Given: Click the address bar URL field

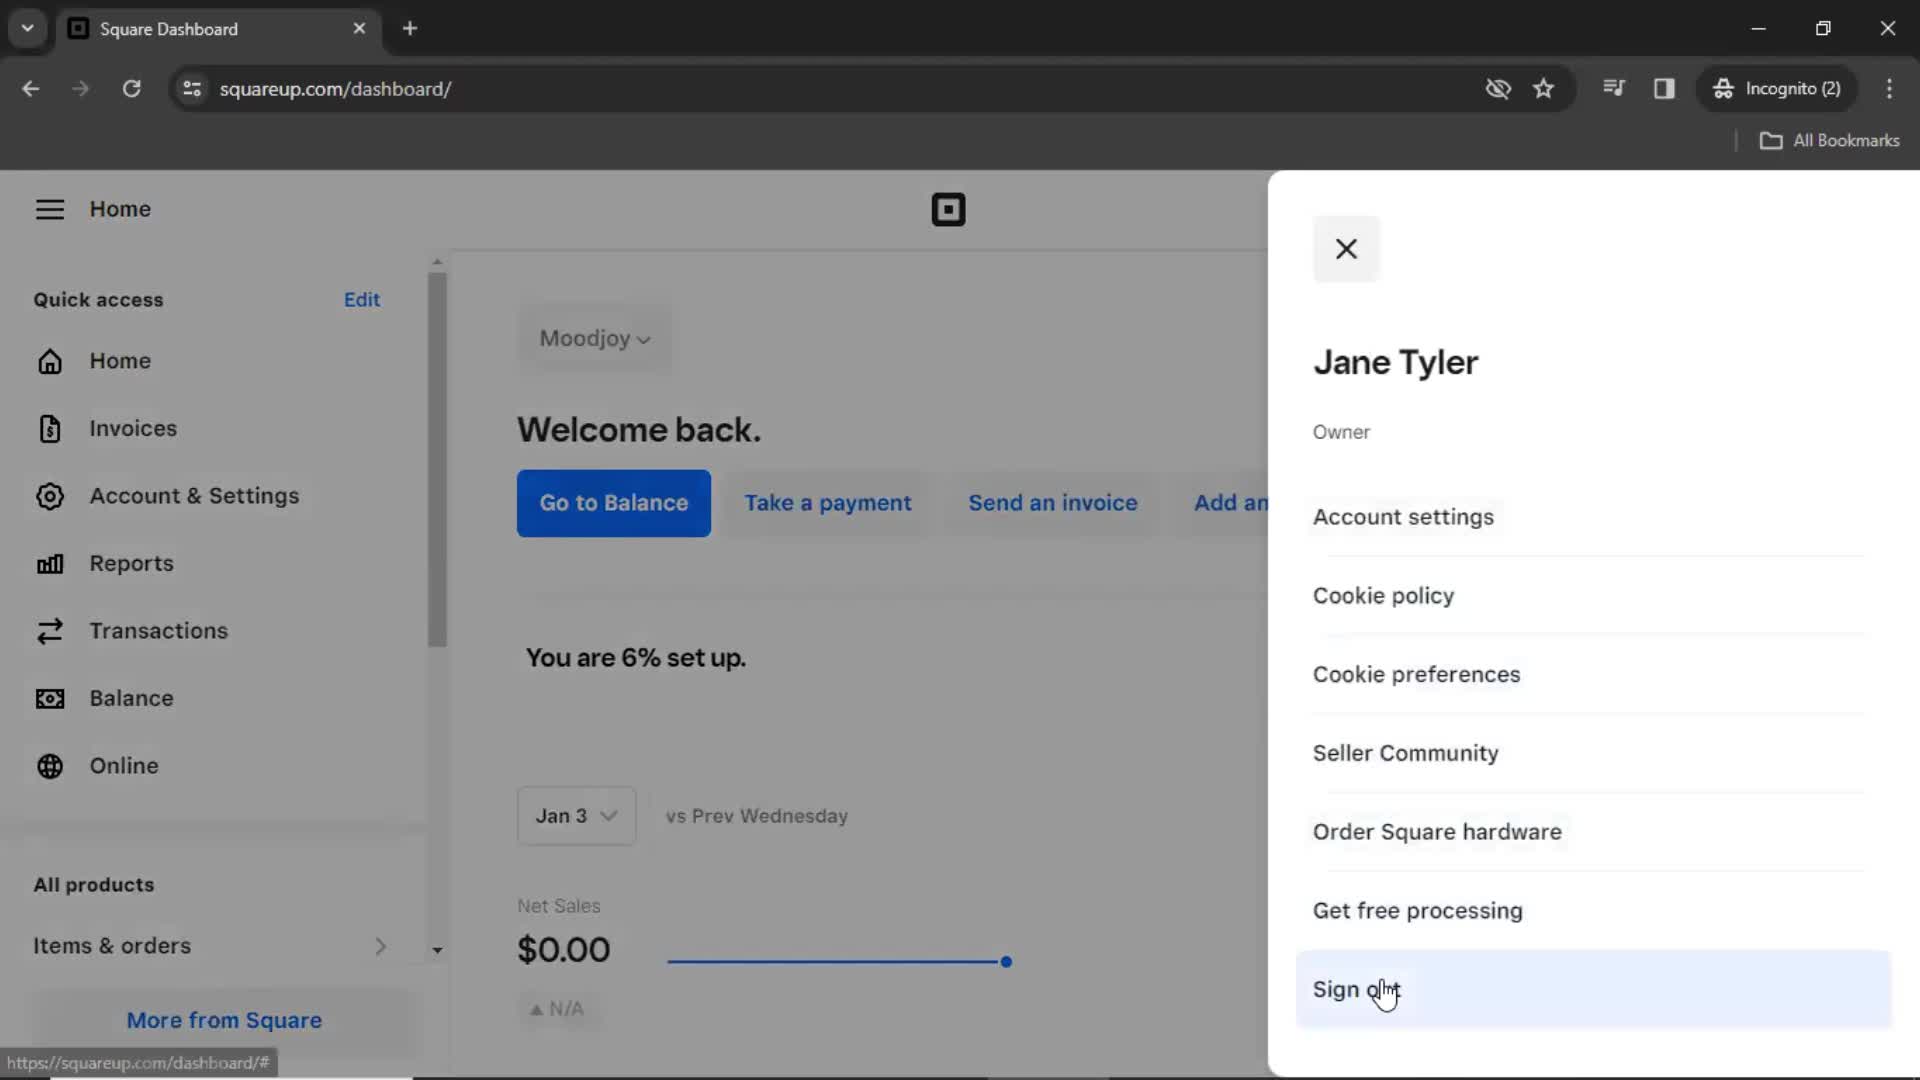Looking at the screenshot, I should (840, 89).
